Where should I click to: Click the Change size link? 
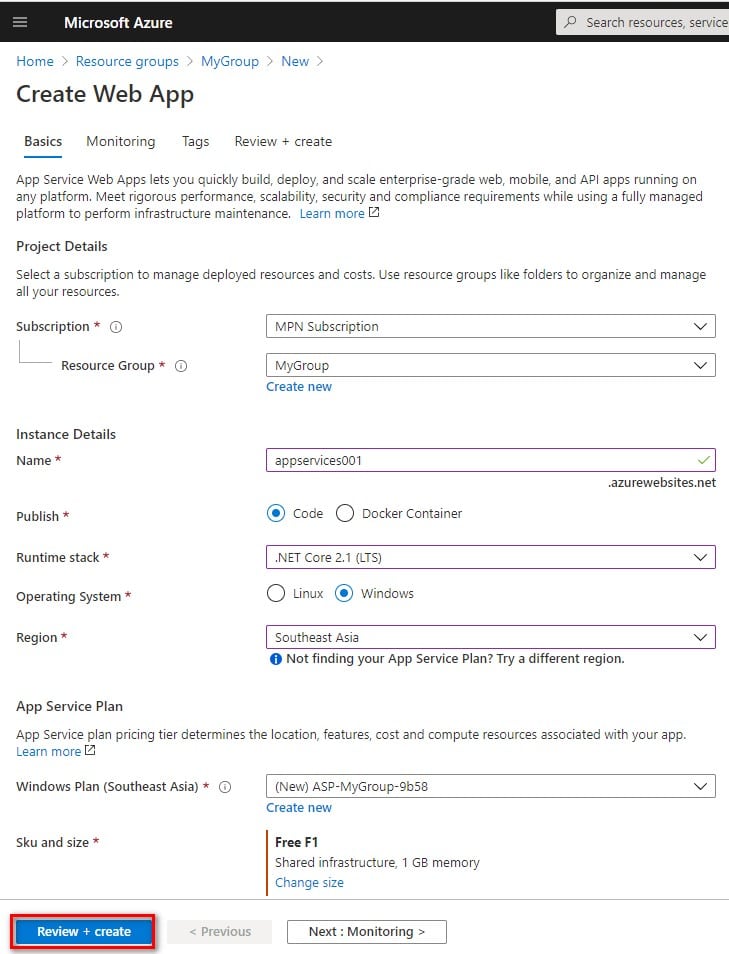point(309,882)
